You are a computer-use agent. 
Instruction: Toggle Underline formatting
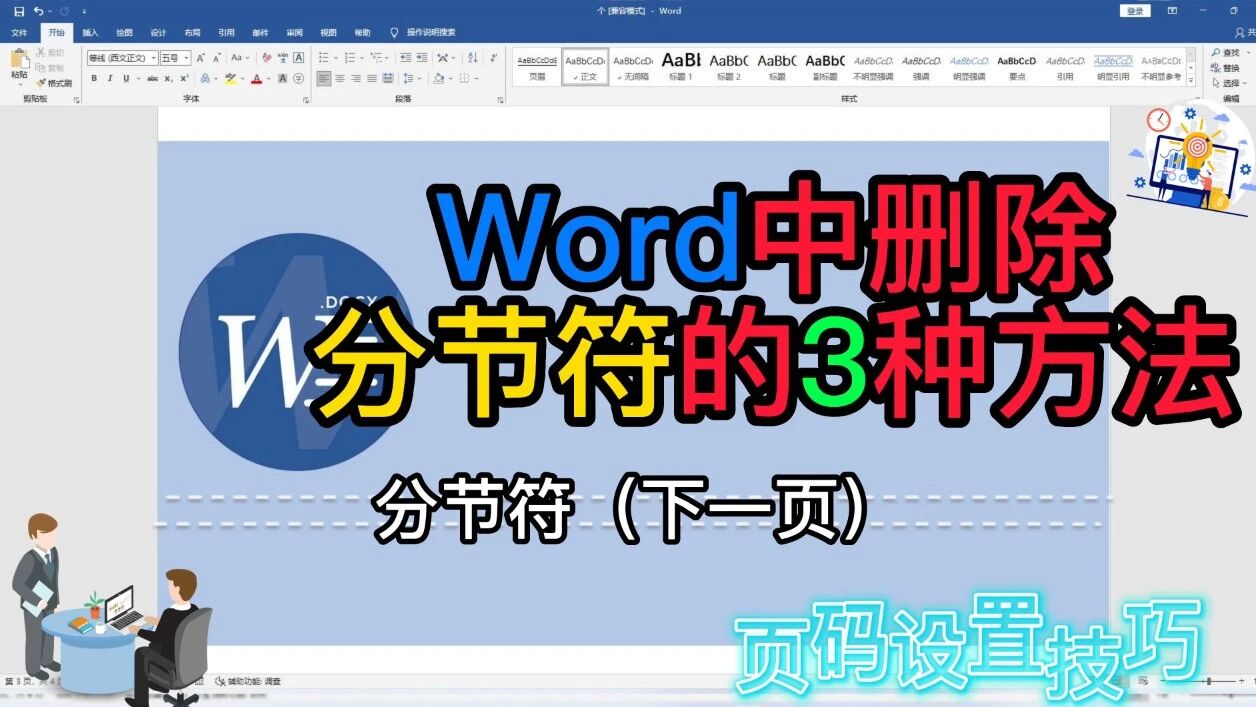126,79
